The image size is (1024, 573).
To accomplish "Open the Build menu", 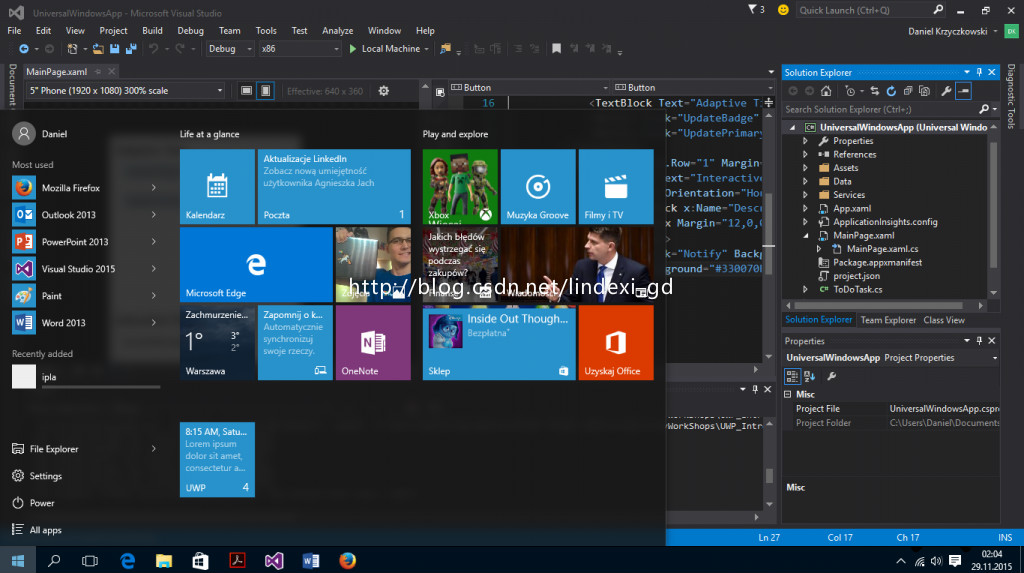I will [152, 31].
